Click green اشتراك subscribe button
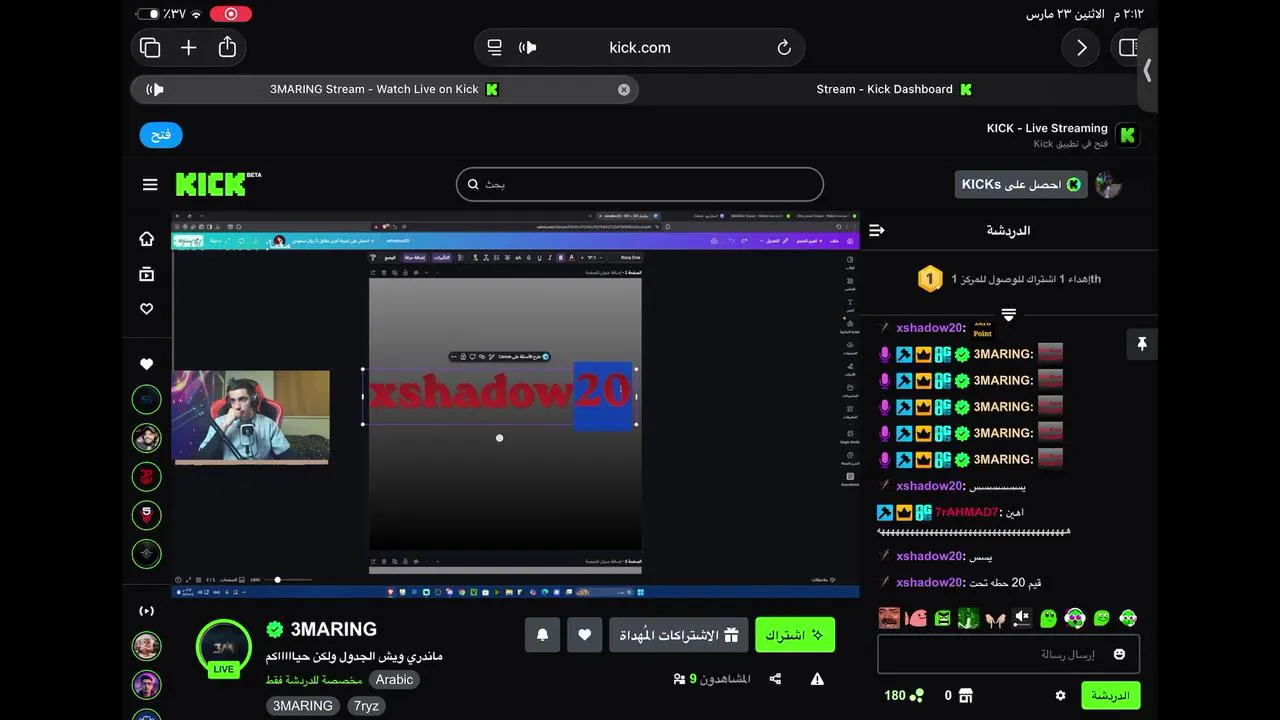The width and height of the screenshot is (1280, 720). [795, 635]
